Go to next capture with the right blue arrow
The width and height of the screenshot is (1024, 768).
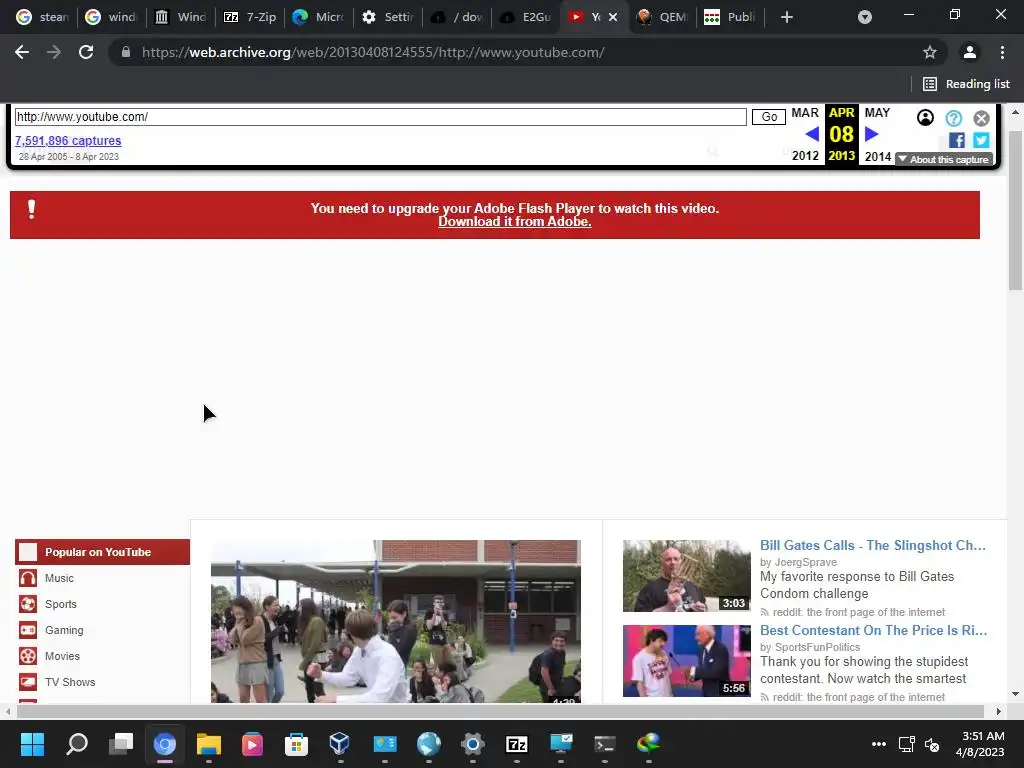871,134
